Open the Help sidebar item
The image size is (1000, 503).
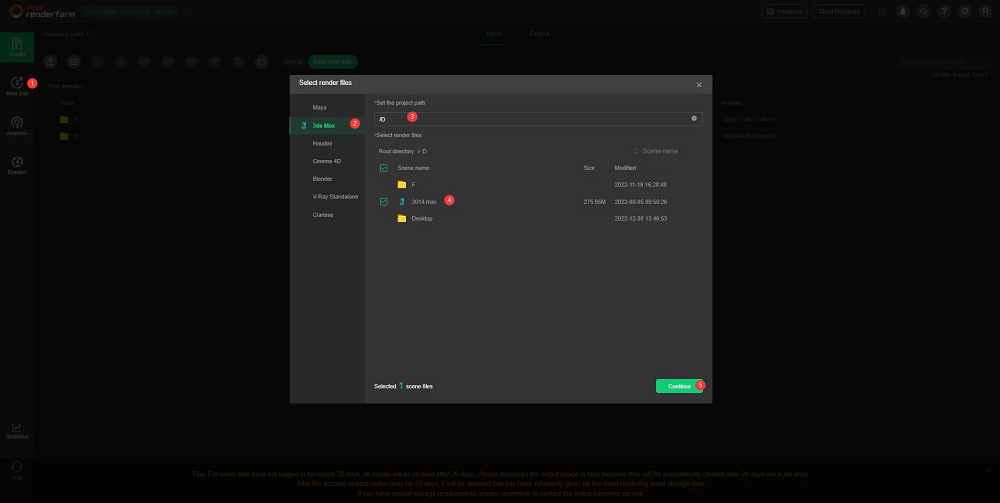17,470
